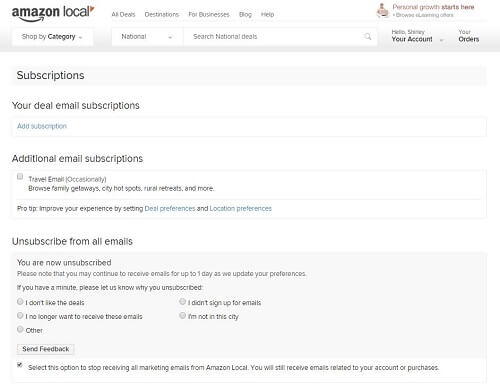Select 'I'm not in this city' option
This screenshot has height=389, width=500.
[182, 315]
